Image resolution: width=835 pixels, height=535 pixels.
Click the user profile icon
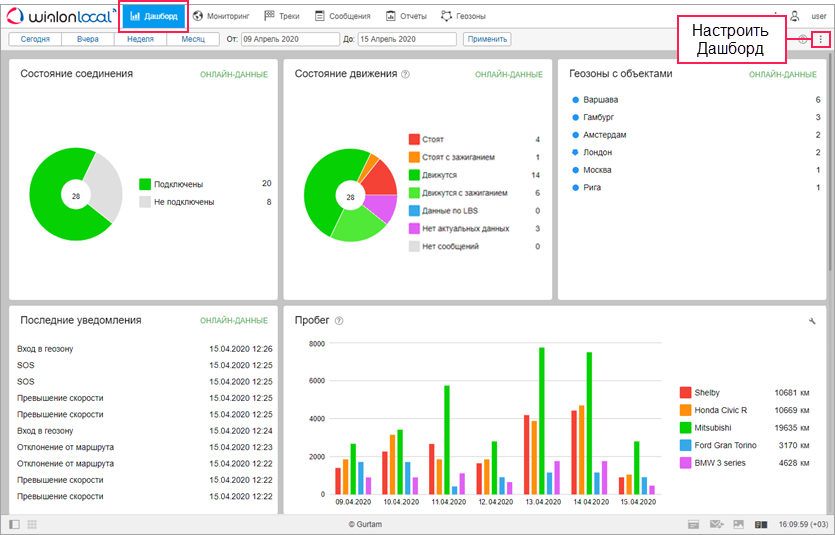click(x=795, y=16)
